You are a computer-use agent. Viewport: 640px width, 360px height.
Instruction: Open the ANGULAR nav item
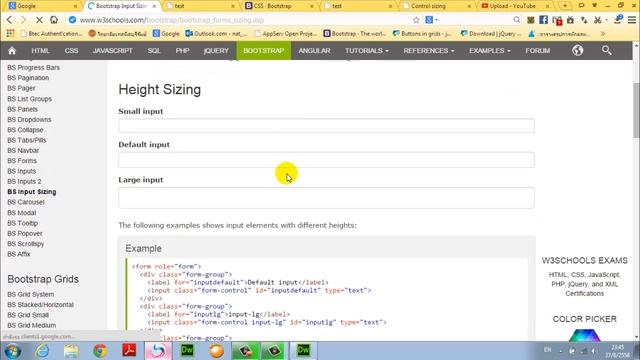314,51
